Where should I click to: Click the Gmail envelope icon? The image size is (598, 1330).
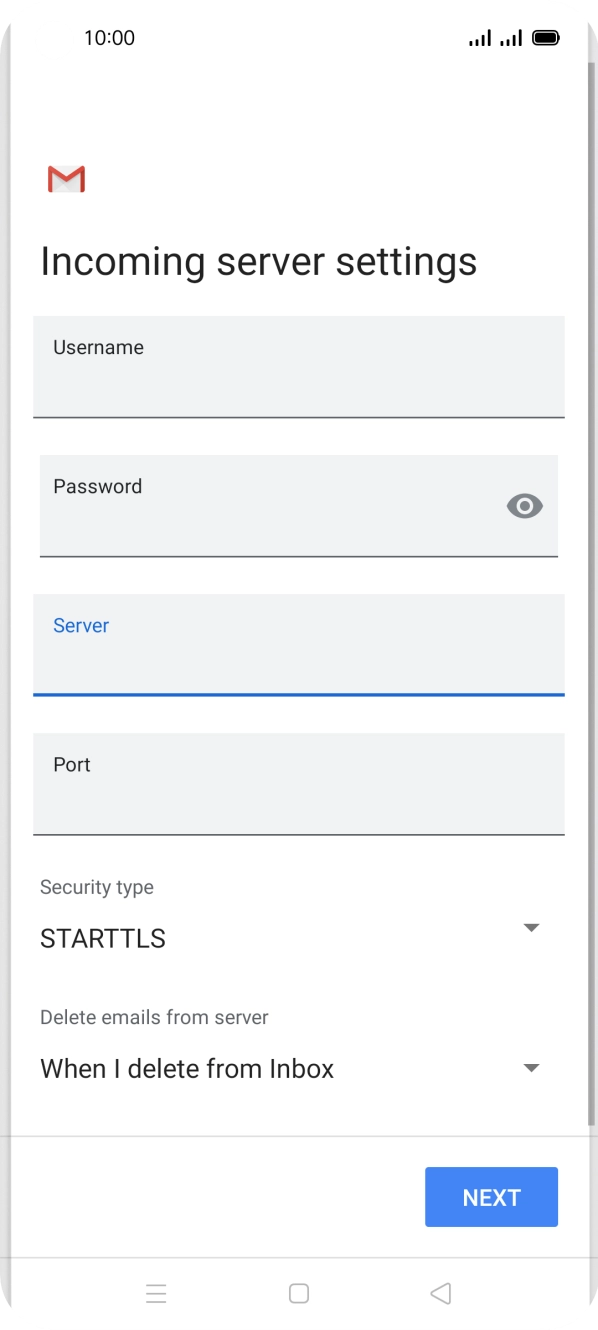click(x=65, y=178)
